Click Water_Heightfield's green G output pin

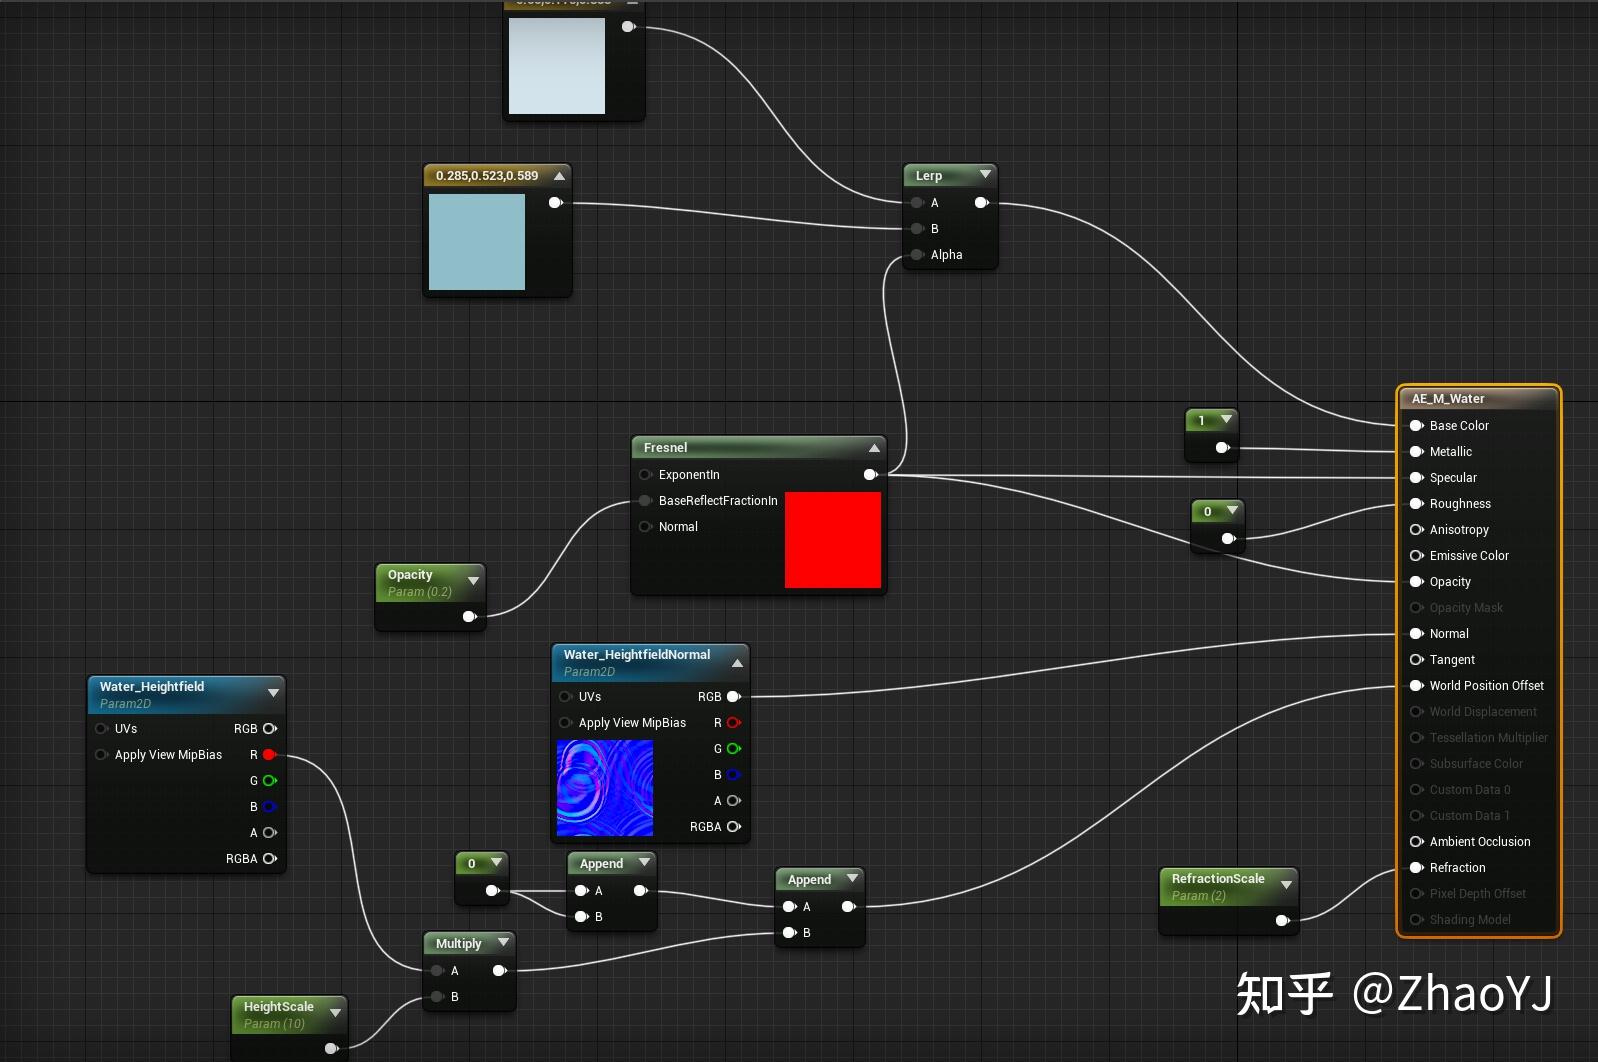tap(269, 781)
